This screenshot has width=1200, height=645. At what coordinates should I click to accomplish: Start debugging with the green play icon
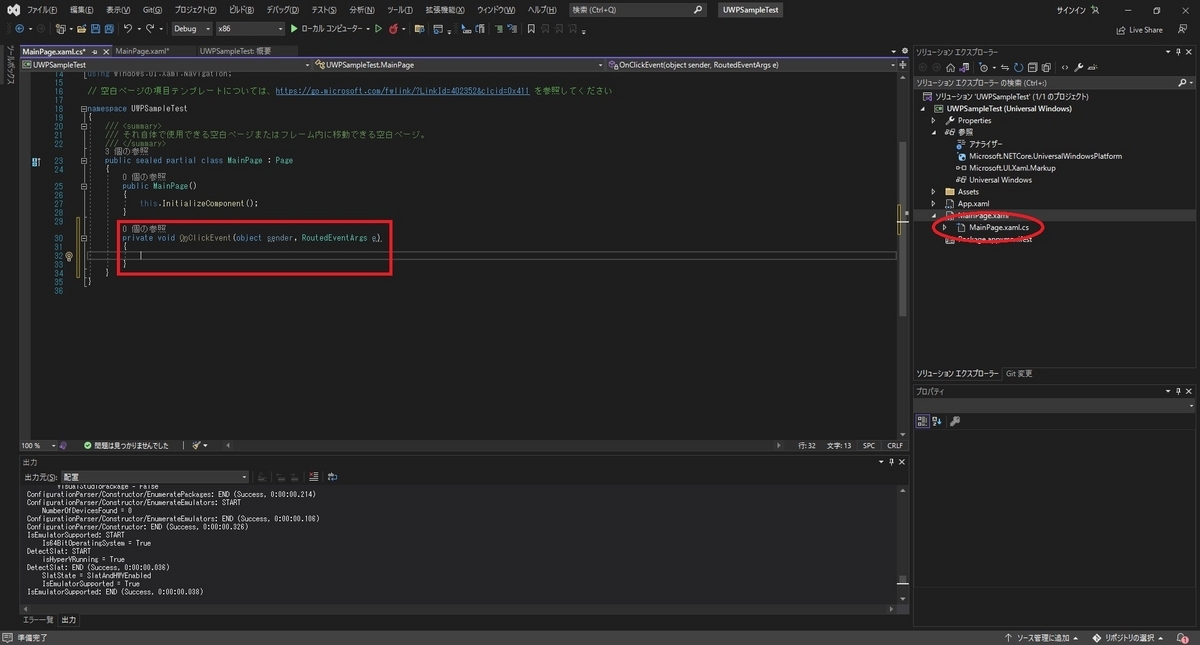pos(294,29)
